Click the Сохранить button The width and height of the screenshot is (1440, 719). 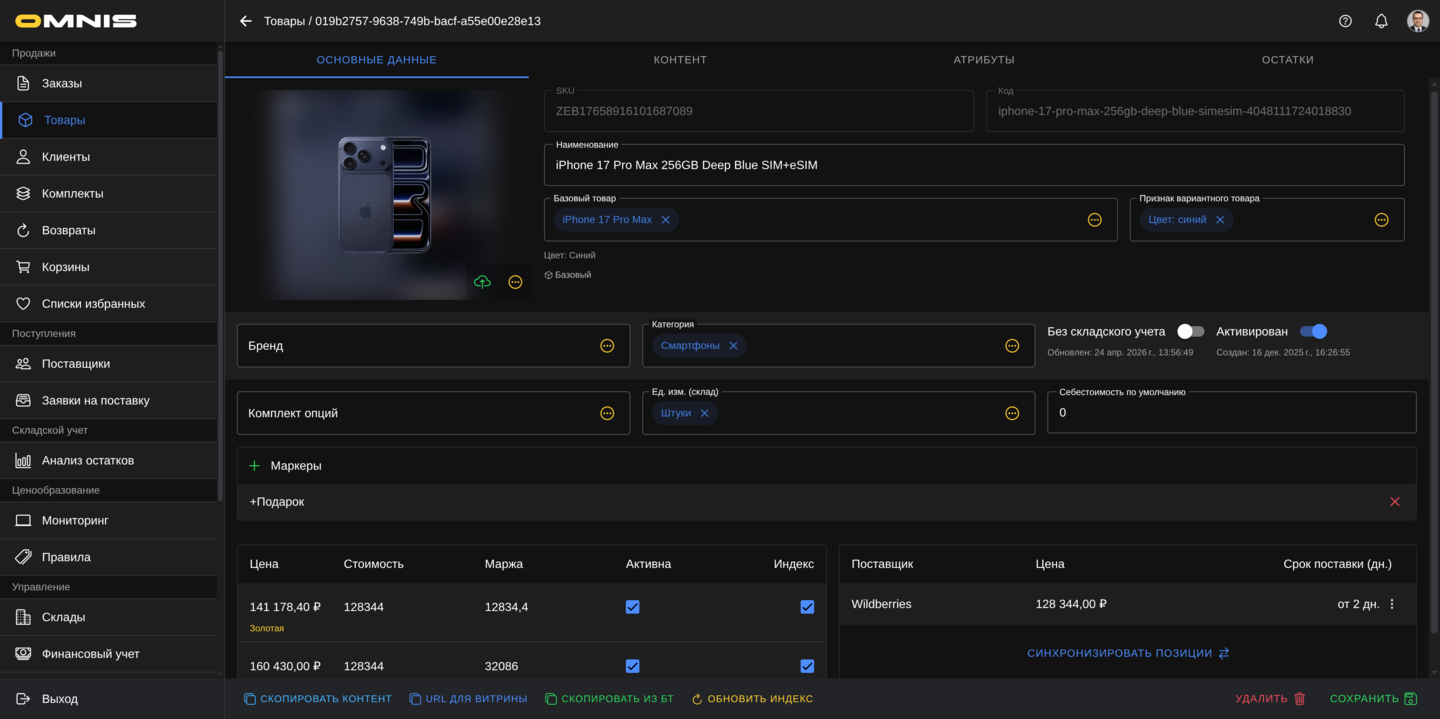click(x=1373, y=699)
